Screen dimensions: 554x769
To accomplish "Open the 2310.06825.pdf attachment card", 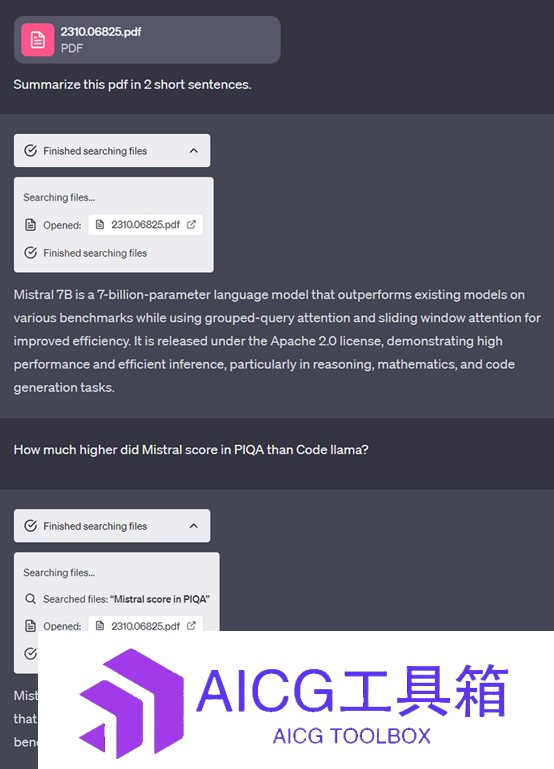I will click(147, 40).
